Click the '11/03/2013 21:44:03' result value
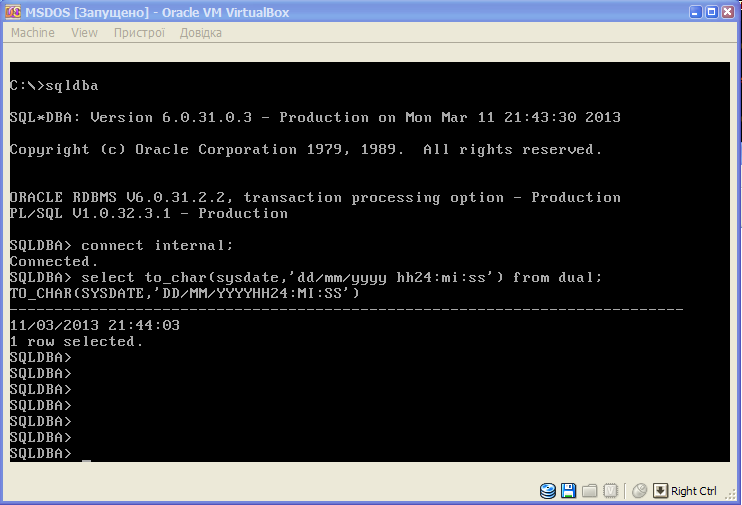Screen dimensions: 742x505 click(x=95, y=325)
